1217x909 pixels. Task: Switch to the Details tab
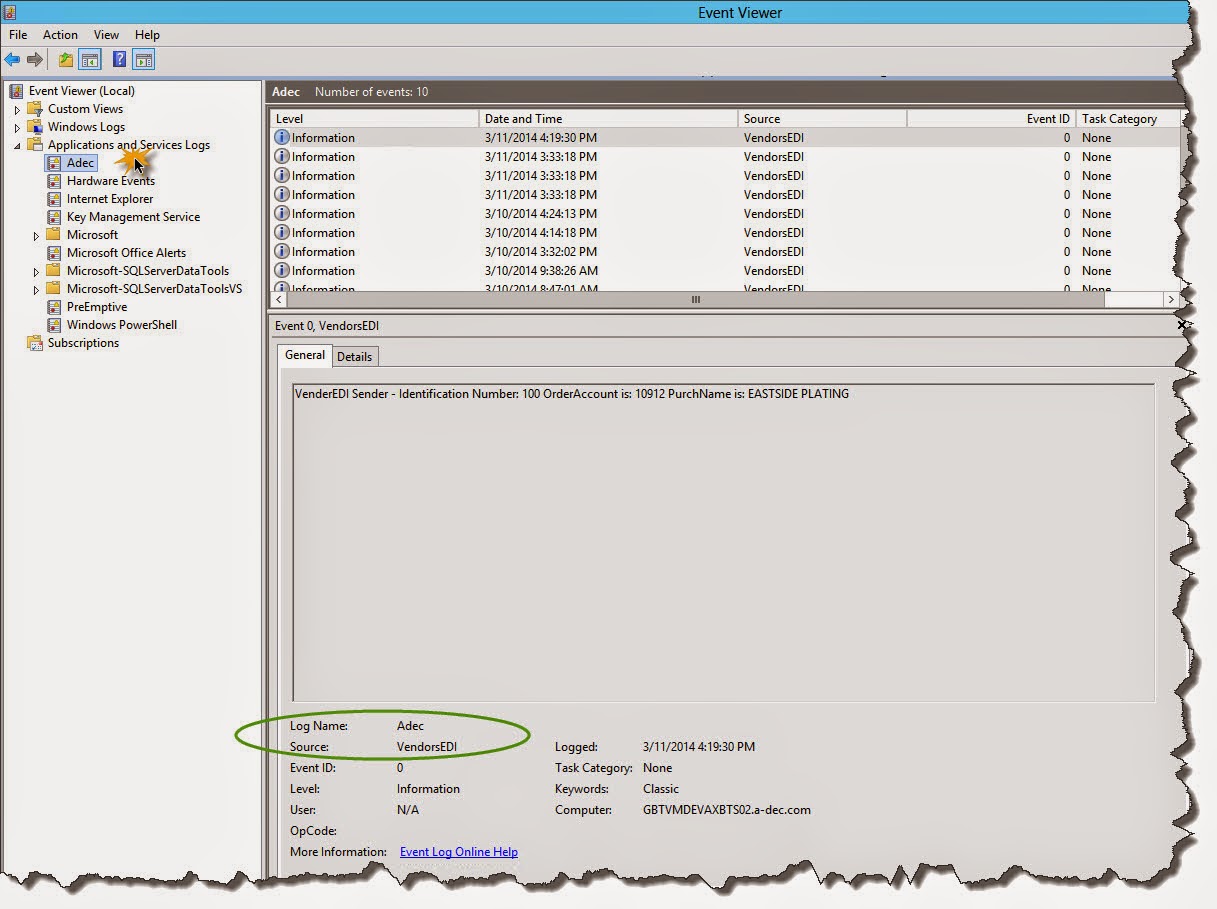tap(354, 356)
